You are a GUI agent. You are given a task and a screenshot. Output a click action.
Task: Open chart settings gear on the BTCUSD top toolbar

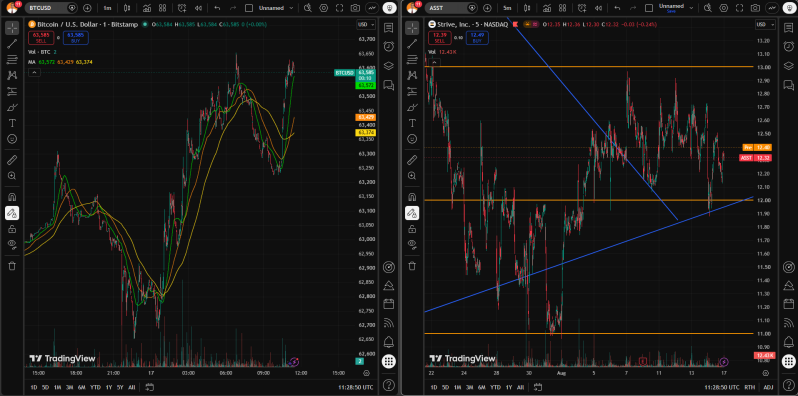pos(323,8)
